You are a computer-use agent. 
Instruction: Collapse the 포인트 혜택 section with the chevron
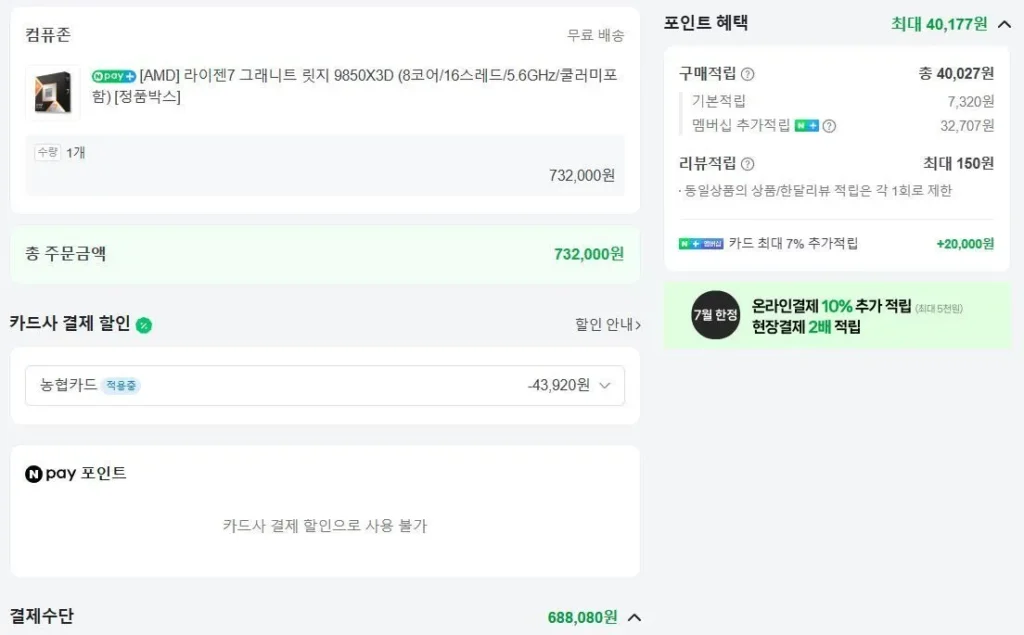tap(1004, 24)
